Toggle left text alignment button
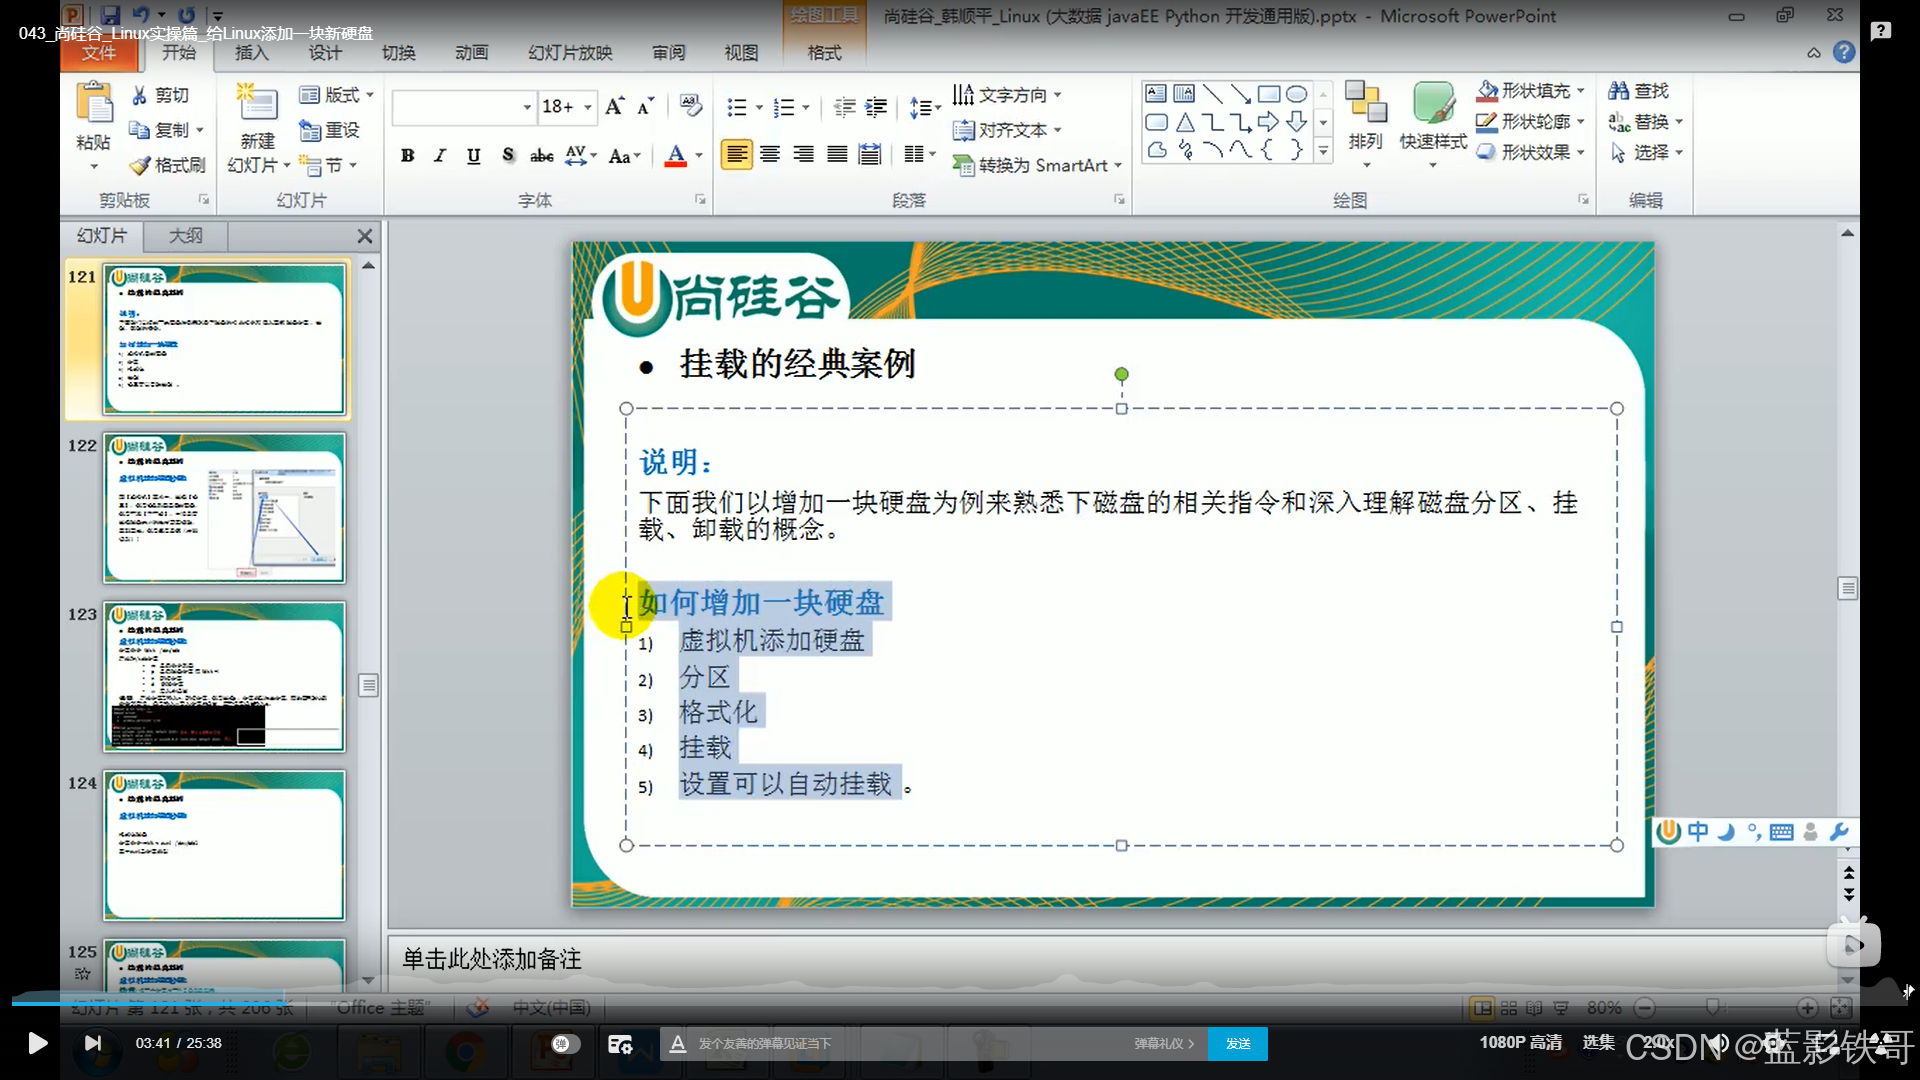Image resolution: width=1920 pixels, height=1080 pixels. tap(736, 154)
